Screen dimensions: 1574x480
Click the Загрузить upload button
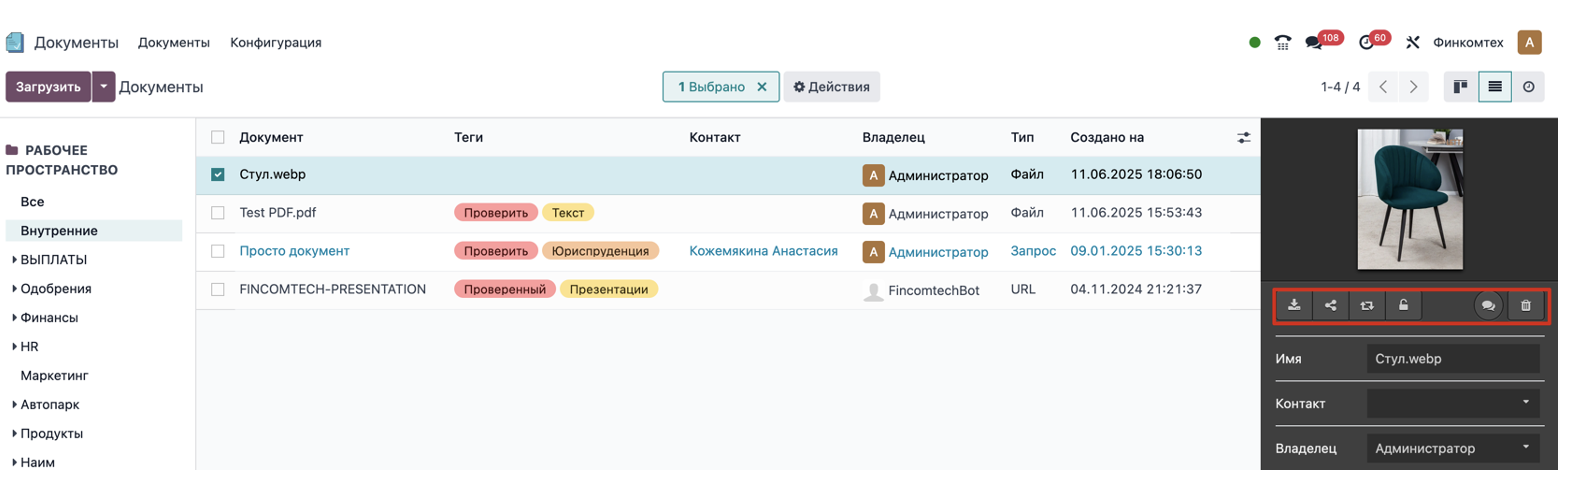point(48,87)
